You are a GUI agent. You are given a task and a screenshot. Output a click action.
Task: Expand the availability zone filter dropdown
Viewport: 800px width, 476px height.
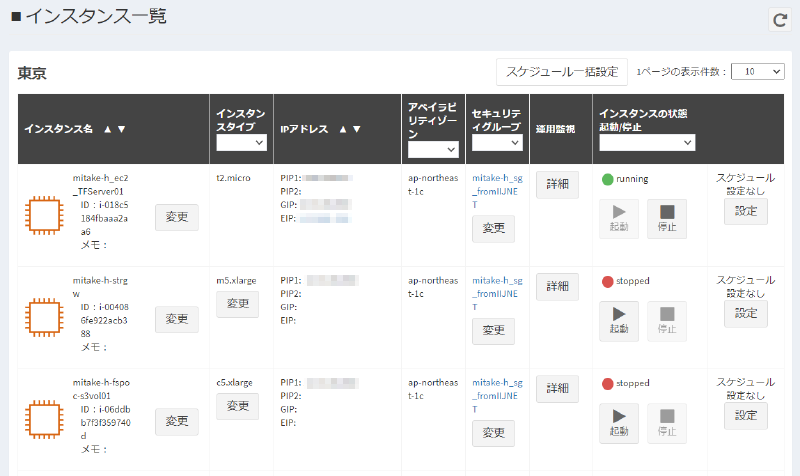(x=432, y=149)
